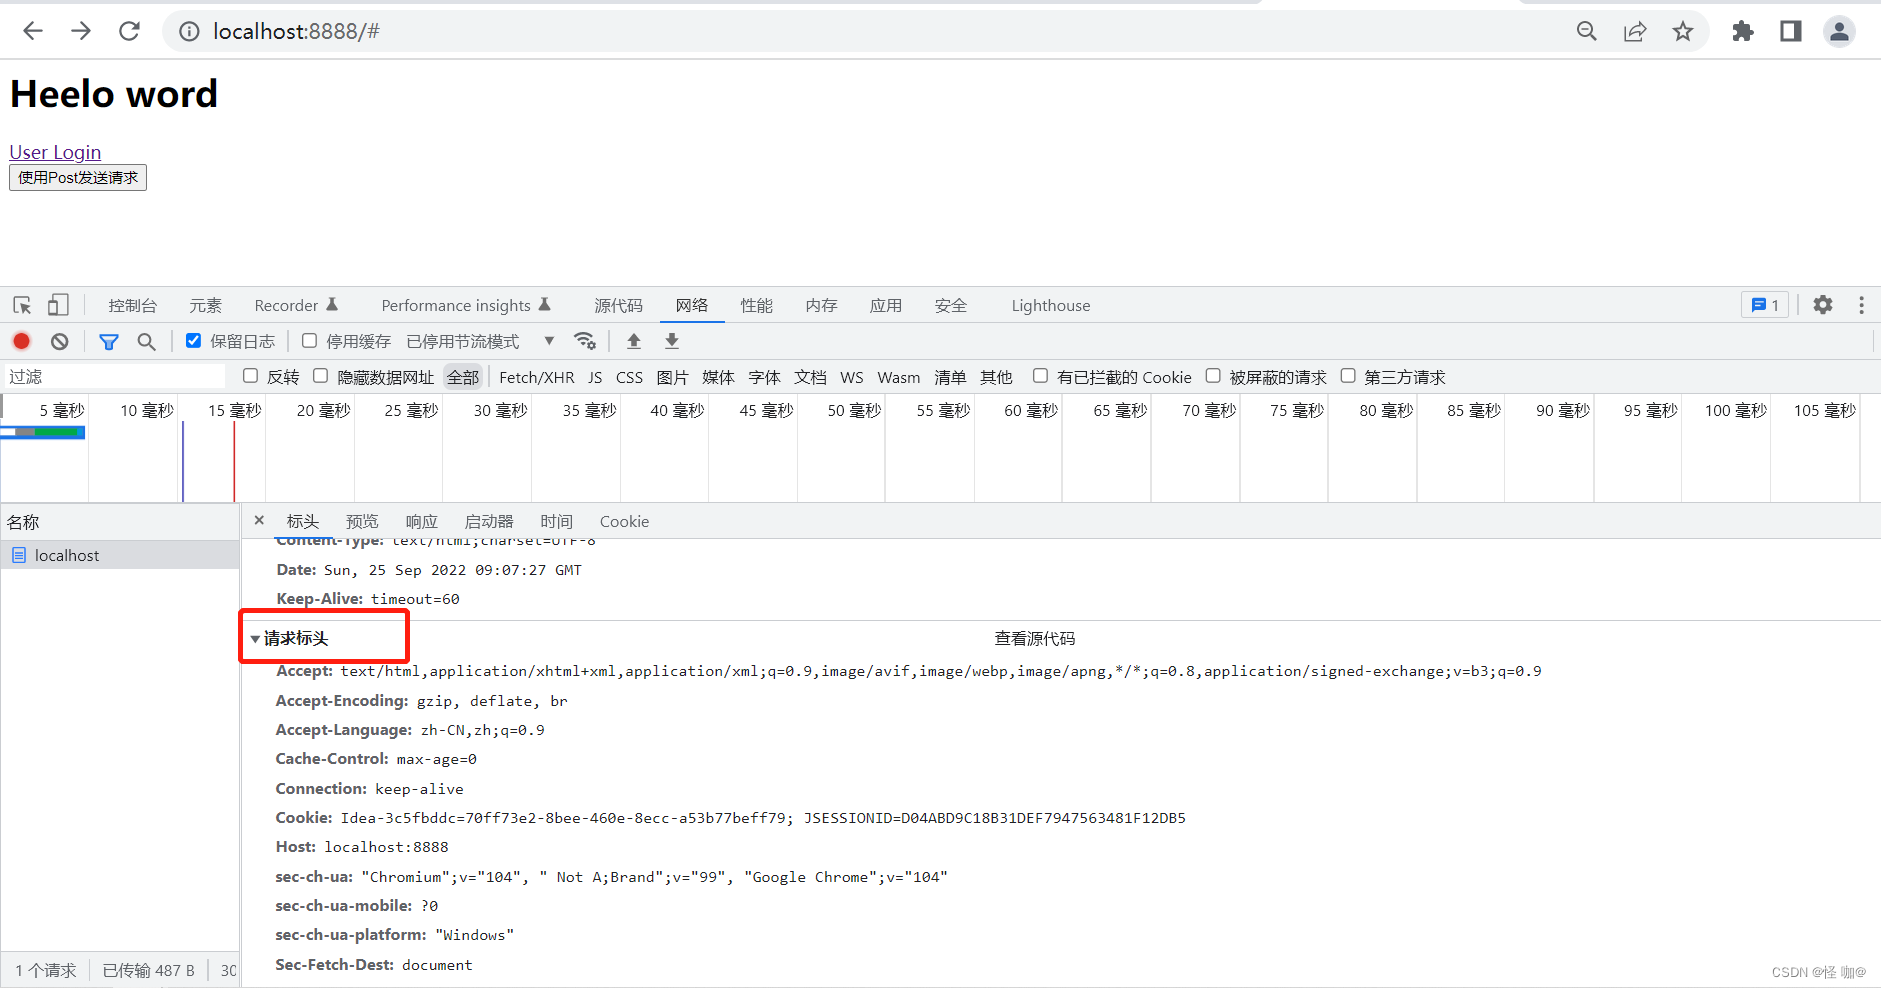
Task: Open the DevTools settings gear
Action: (x=1823, y=305)
